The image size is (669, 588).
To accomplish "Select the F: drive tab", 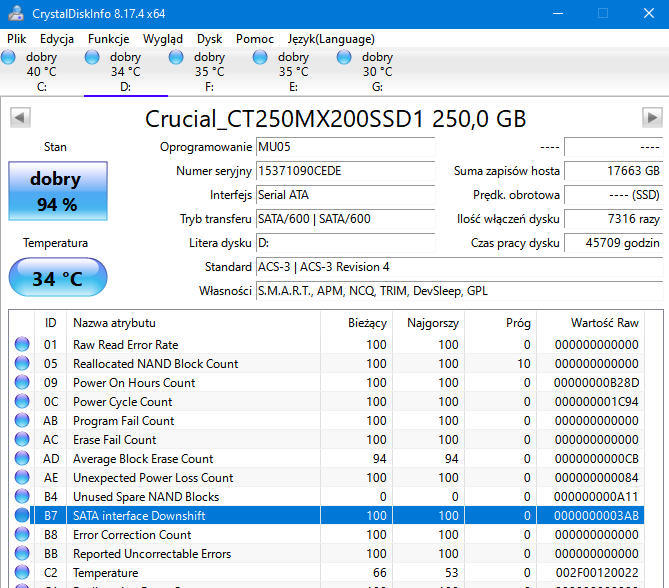I will 209,72.
